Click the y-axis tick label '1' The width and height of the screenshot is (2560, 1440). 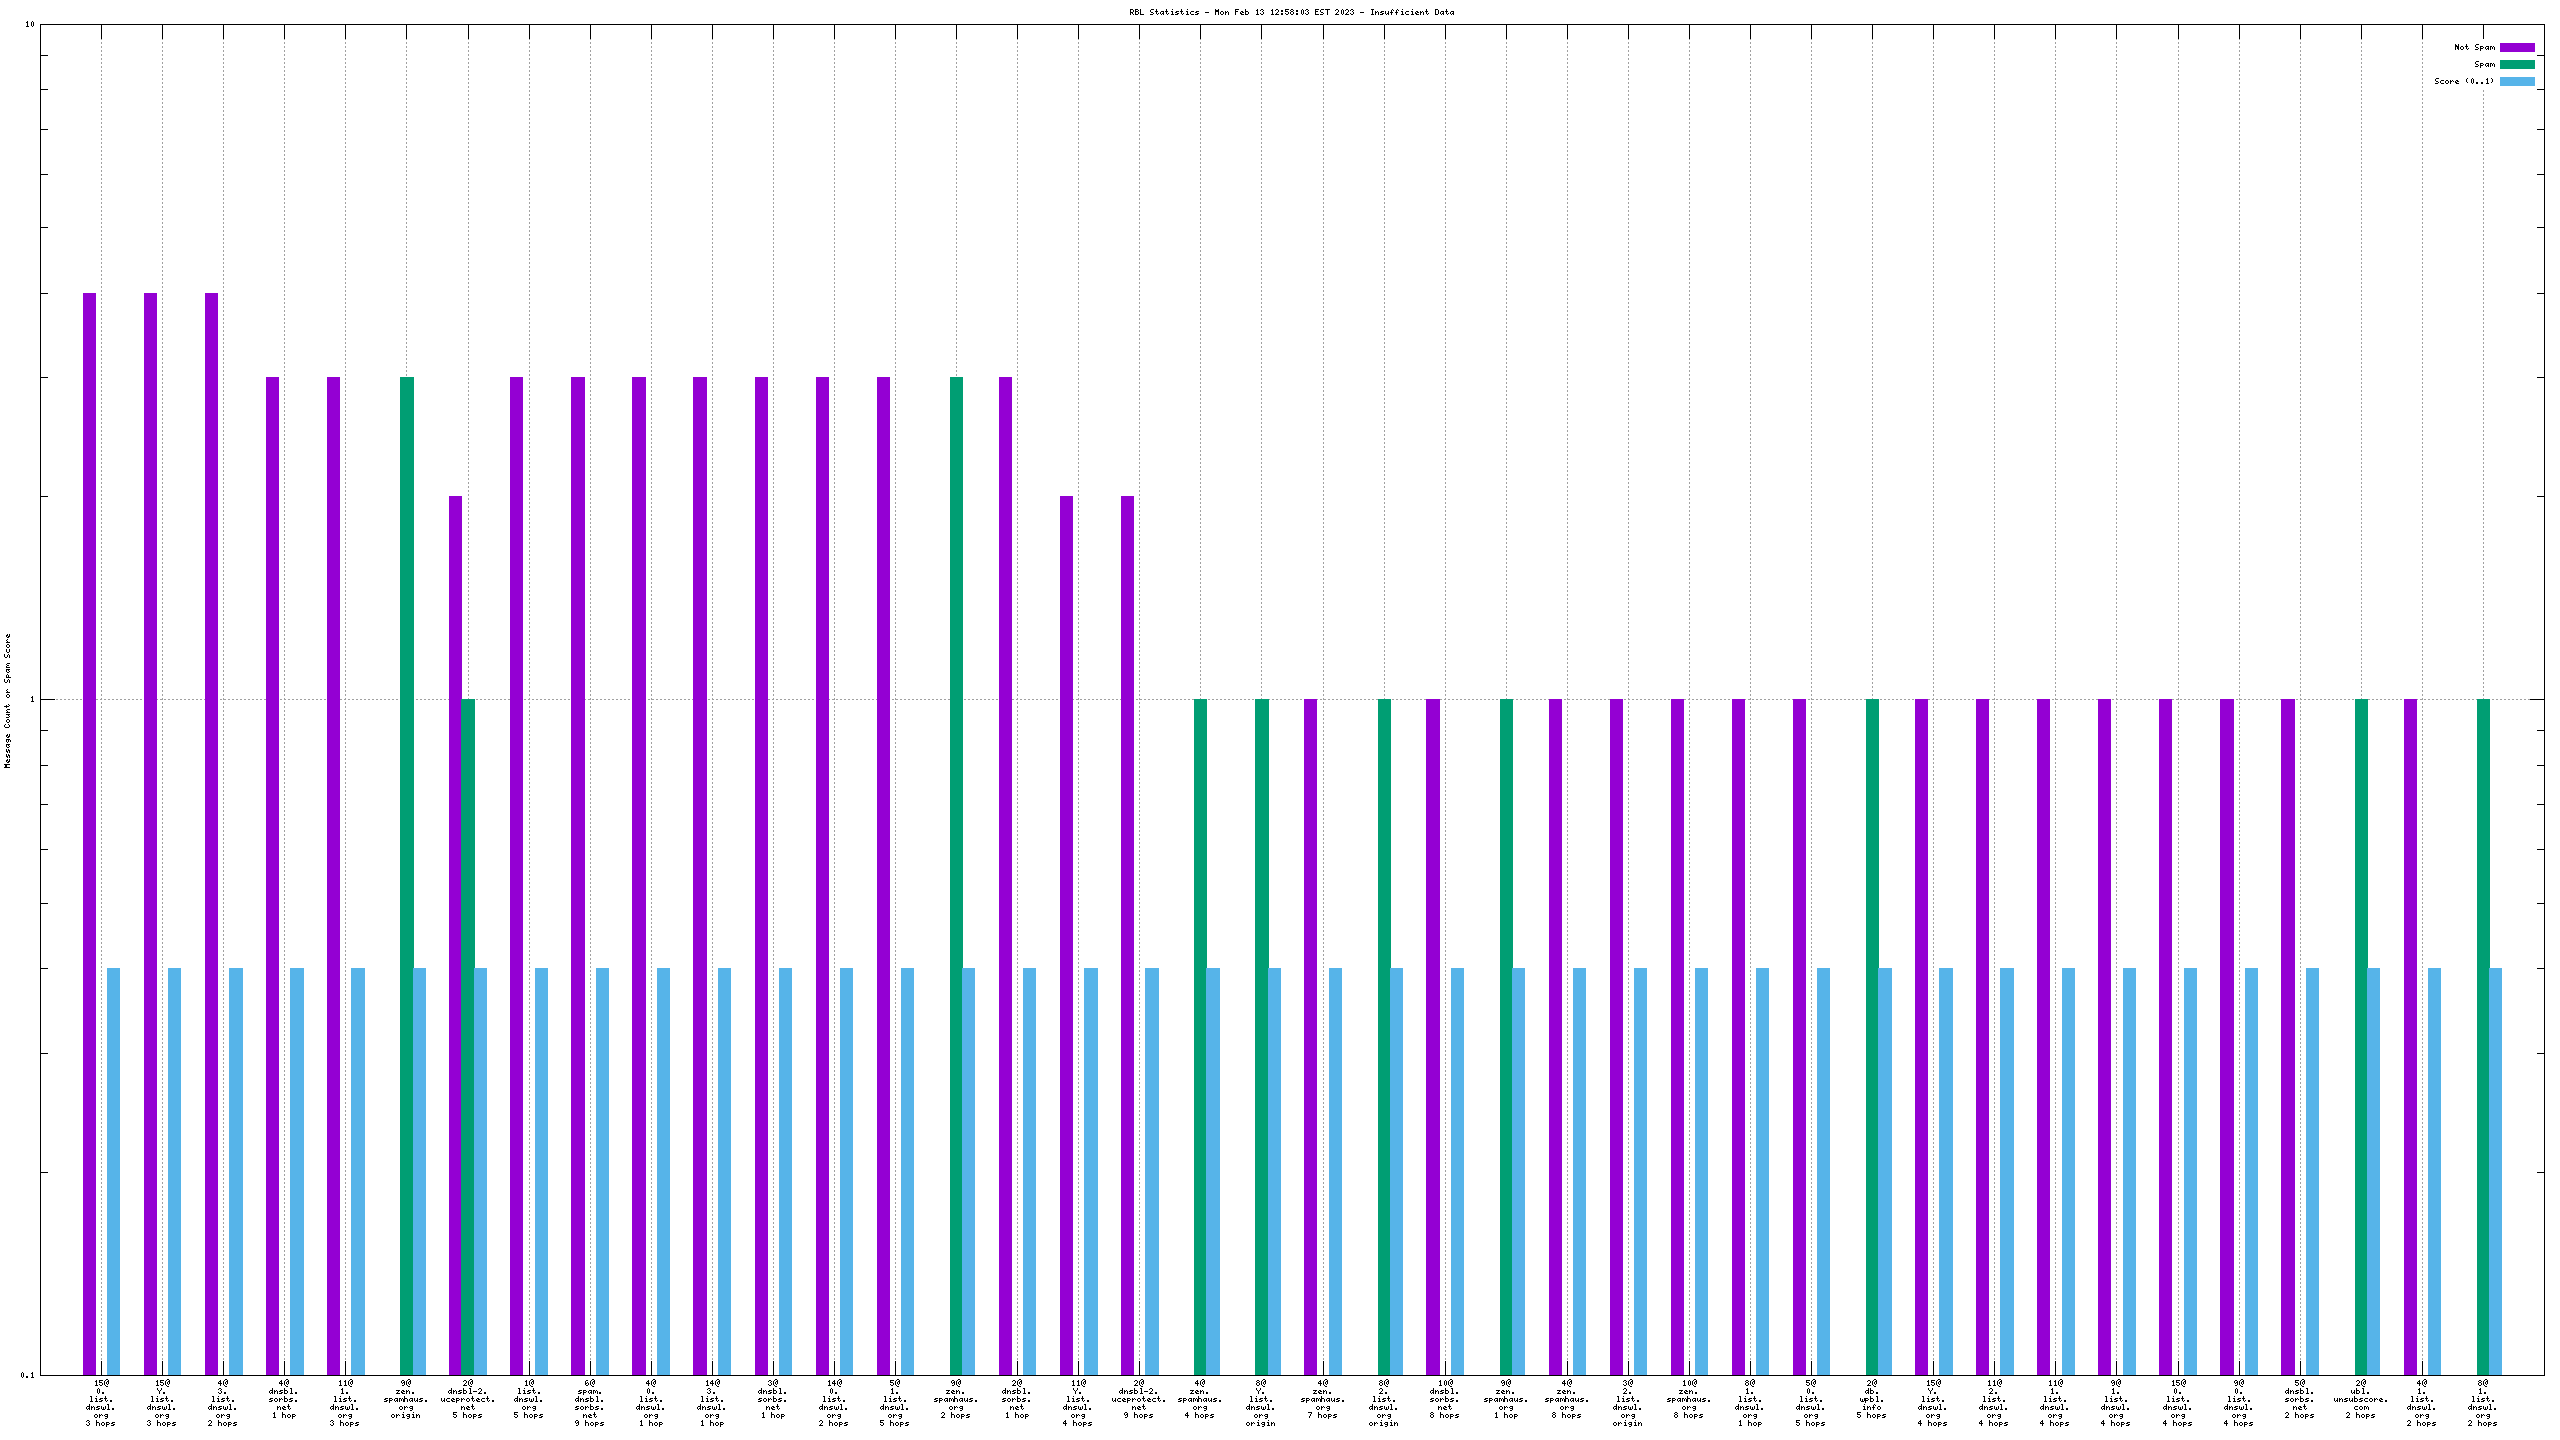click(x=32, y=699)
